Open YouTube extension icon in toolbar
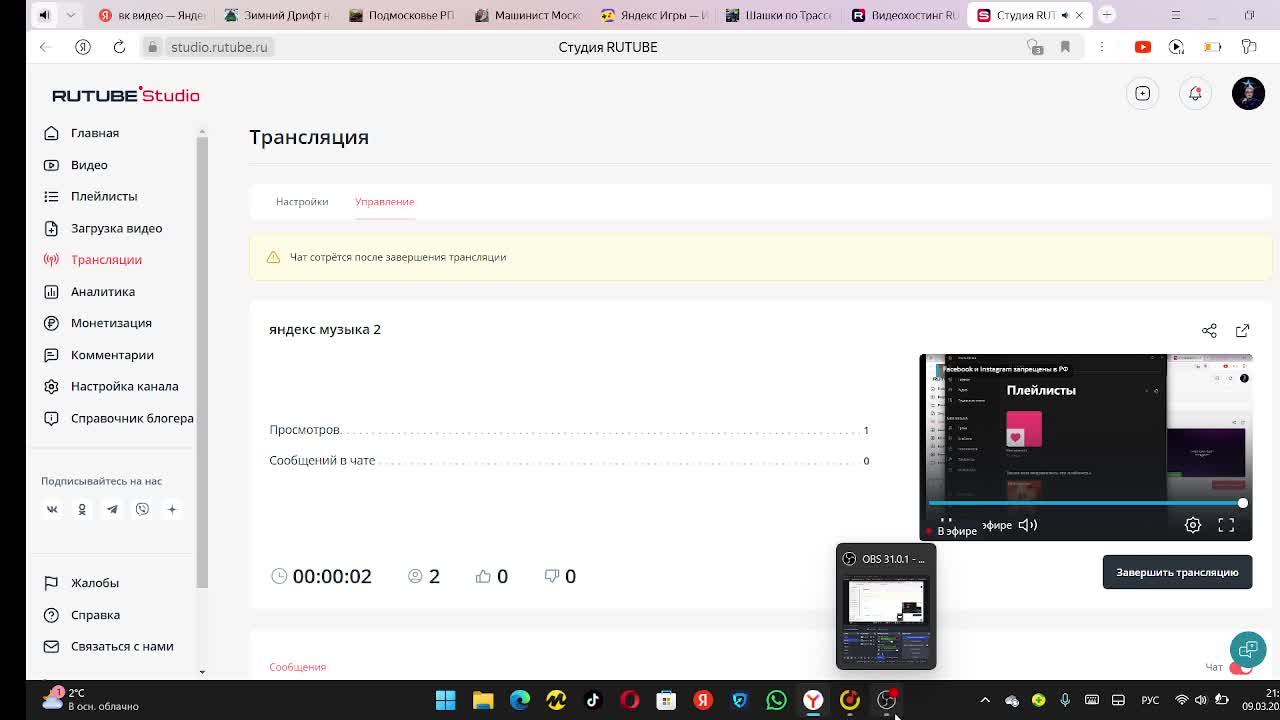This screenshot has width=1280, height=720. (x=1143, y=47)
